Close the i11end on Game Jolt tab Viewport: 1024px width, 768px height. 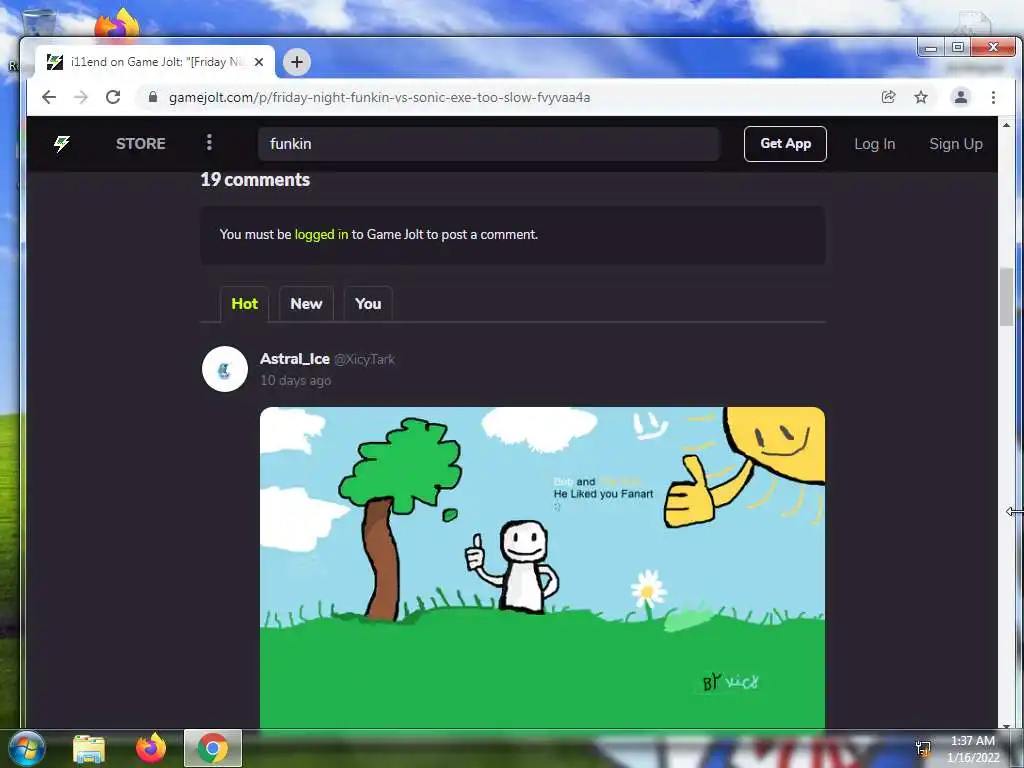[x=259, y=62]
